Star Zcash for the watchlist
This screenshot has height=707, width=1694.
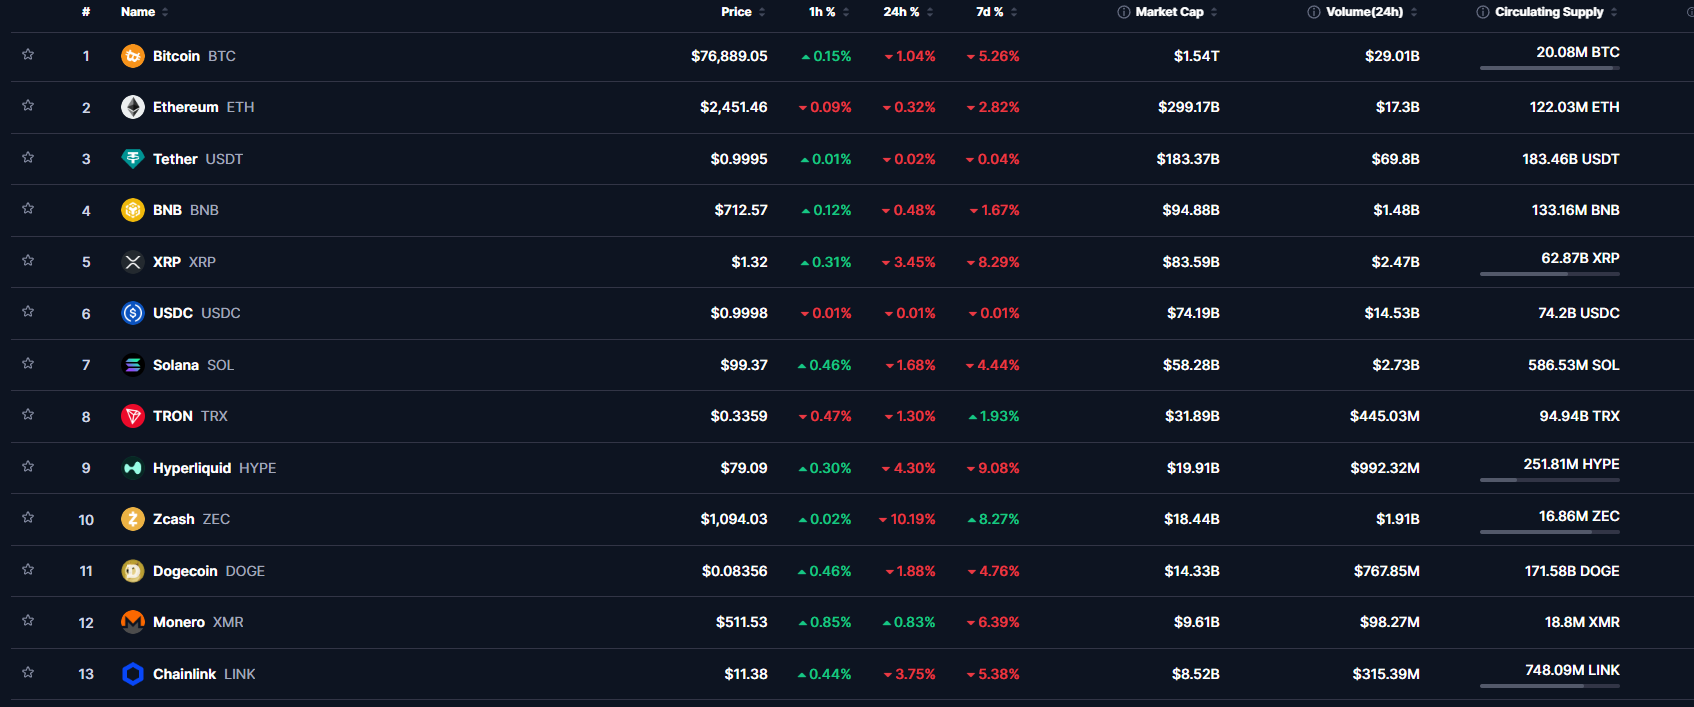(28, 517)
